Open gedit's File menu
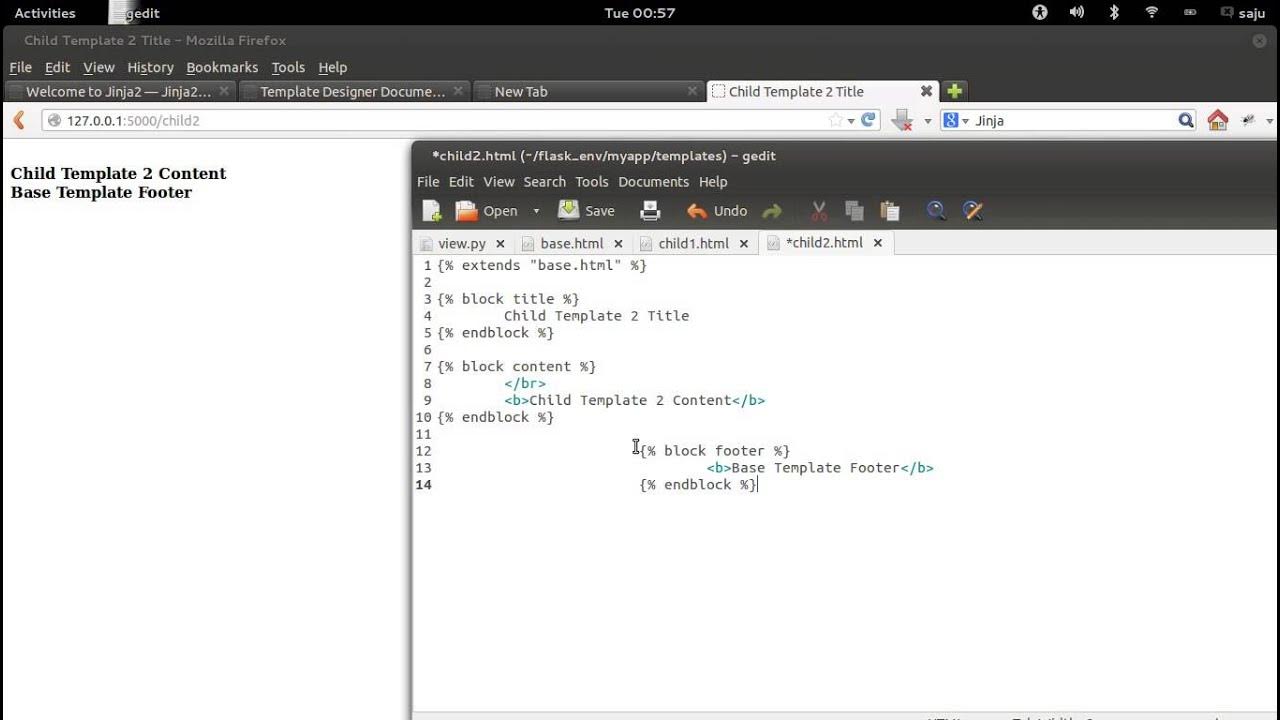 (x=428, y=182)
